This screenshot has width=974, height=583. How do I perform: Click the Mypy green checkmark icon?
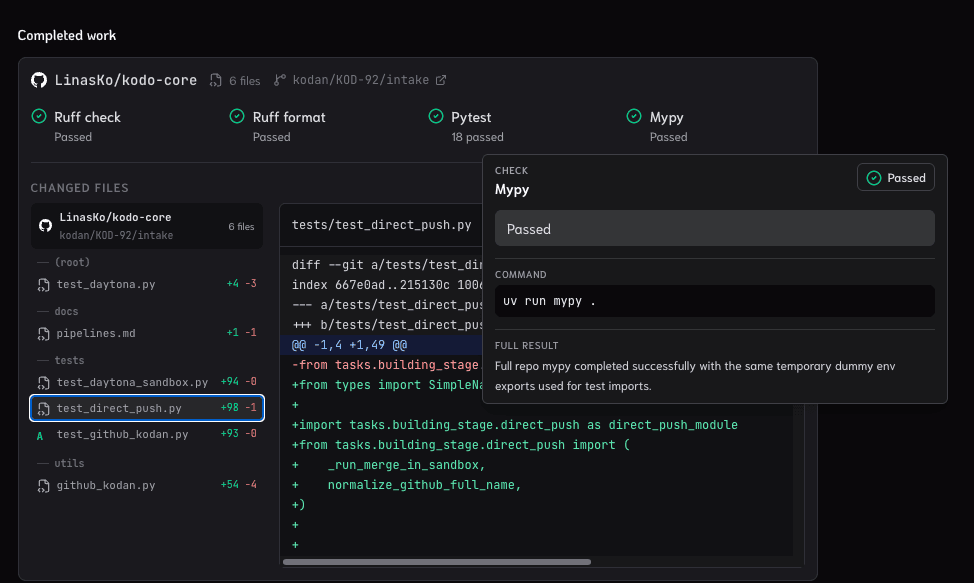(634, 116)
